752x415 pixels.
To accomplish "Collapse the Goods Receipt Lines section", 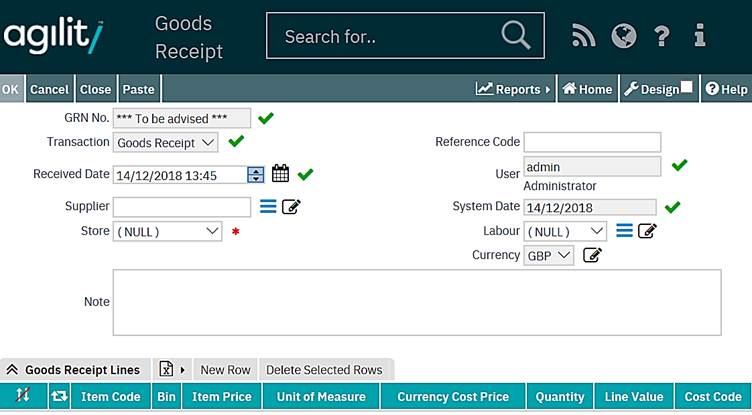I will coord(12,370).
